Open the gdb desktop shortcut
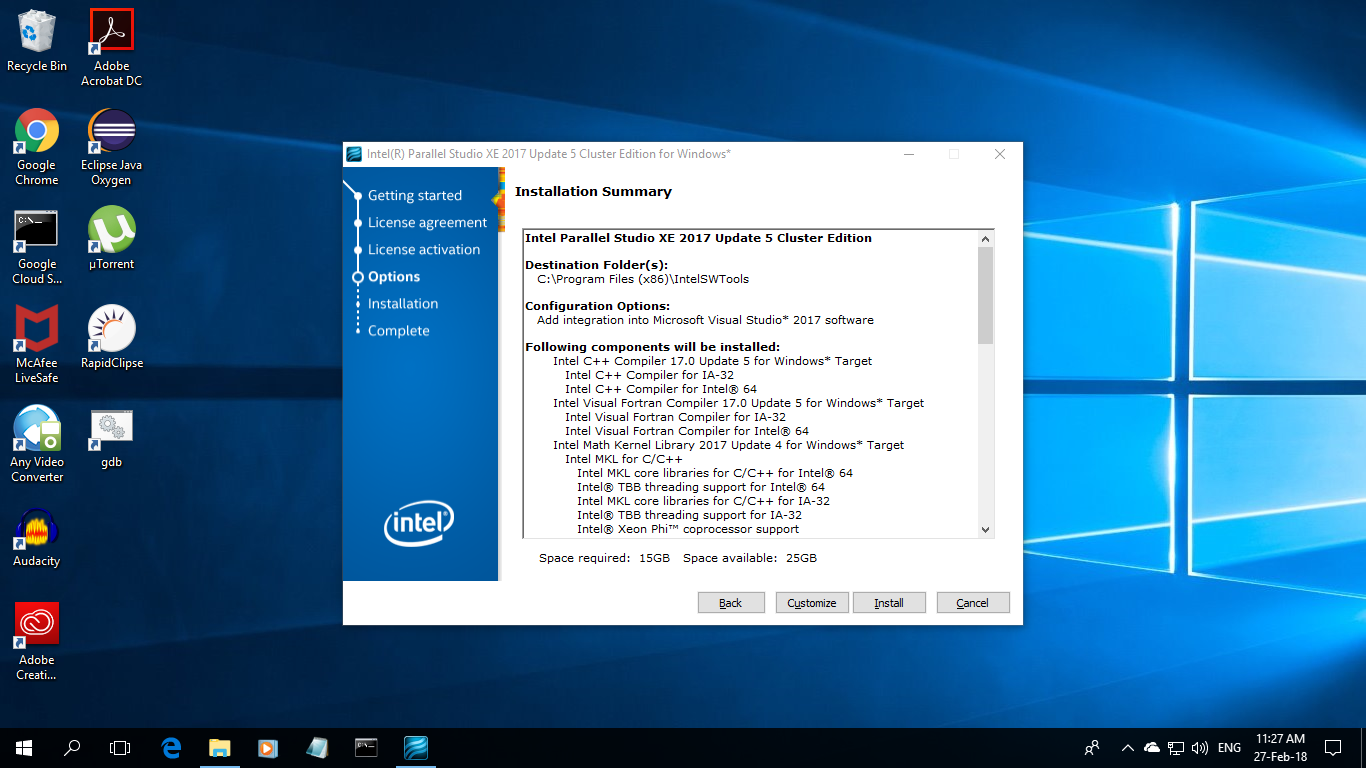 (111, 437)
